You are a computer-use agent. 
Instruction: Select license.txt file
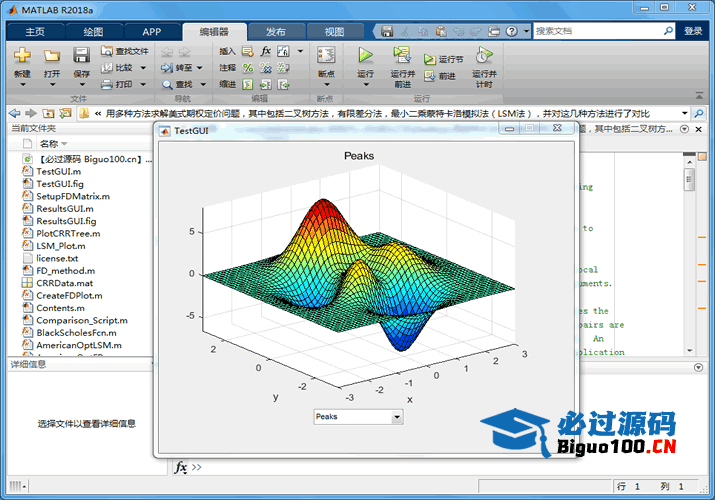[x=57, y=258]
